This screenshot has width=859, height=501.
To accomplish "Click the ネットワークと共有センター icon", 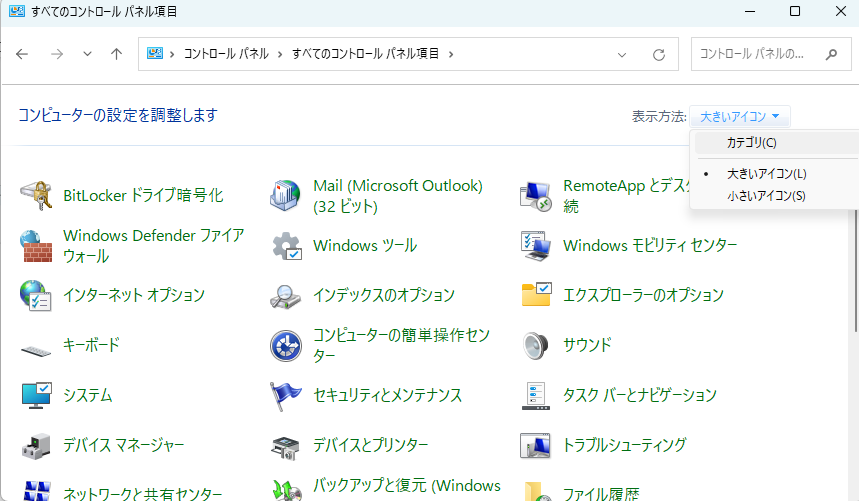I will [x=37, y=491].
